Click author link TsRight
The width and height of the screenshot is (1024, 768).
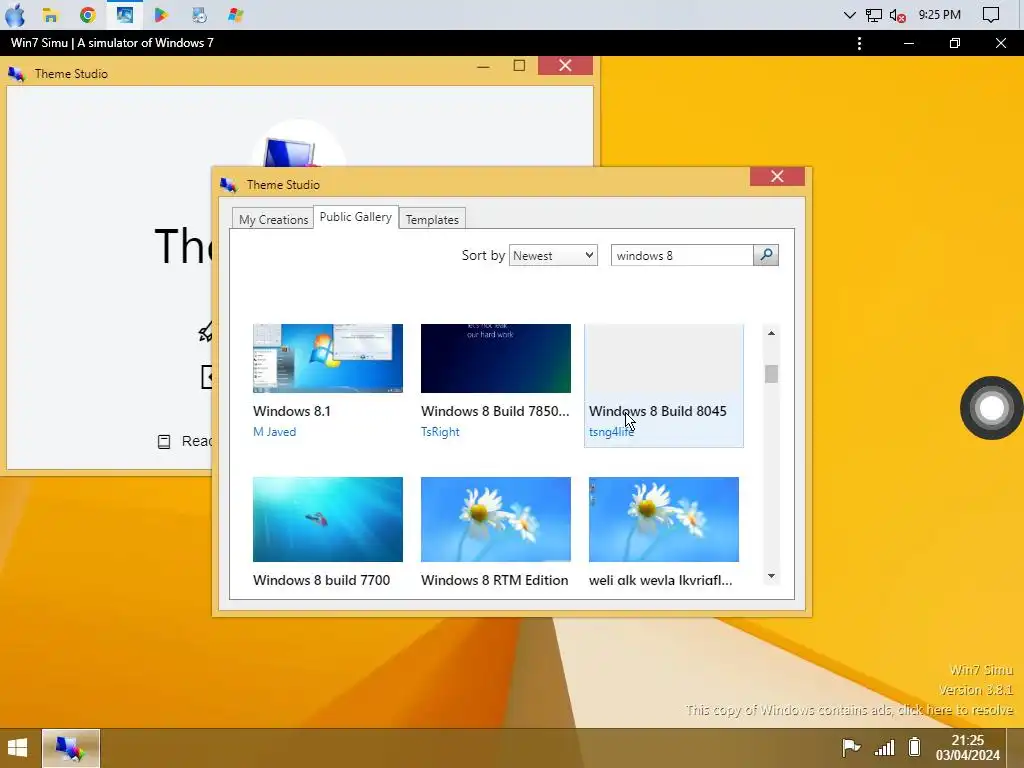point(440,432)
